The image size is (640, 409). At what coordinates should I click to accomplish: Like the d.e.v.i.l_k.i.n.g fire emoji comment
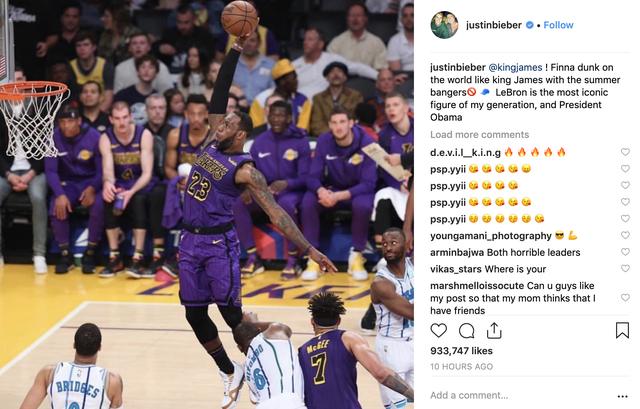(625, 152)
